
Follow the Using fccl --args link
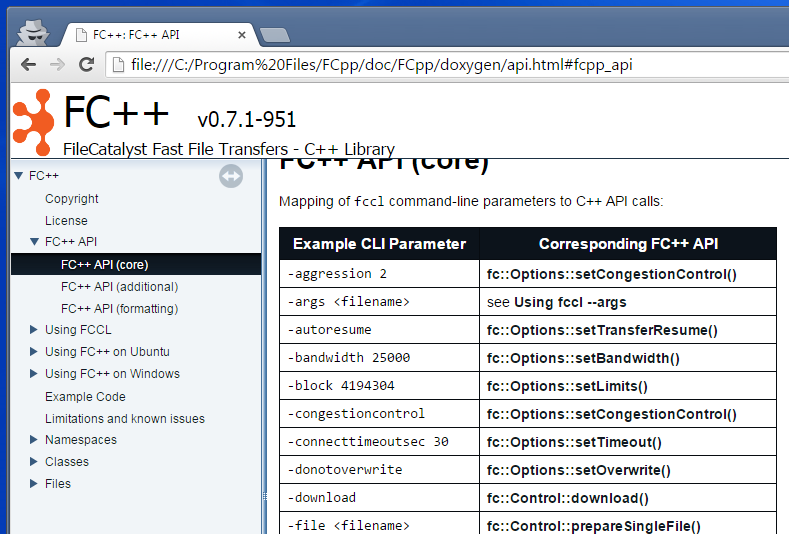click(x=570, y=302)
